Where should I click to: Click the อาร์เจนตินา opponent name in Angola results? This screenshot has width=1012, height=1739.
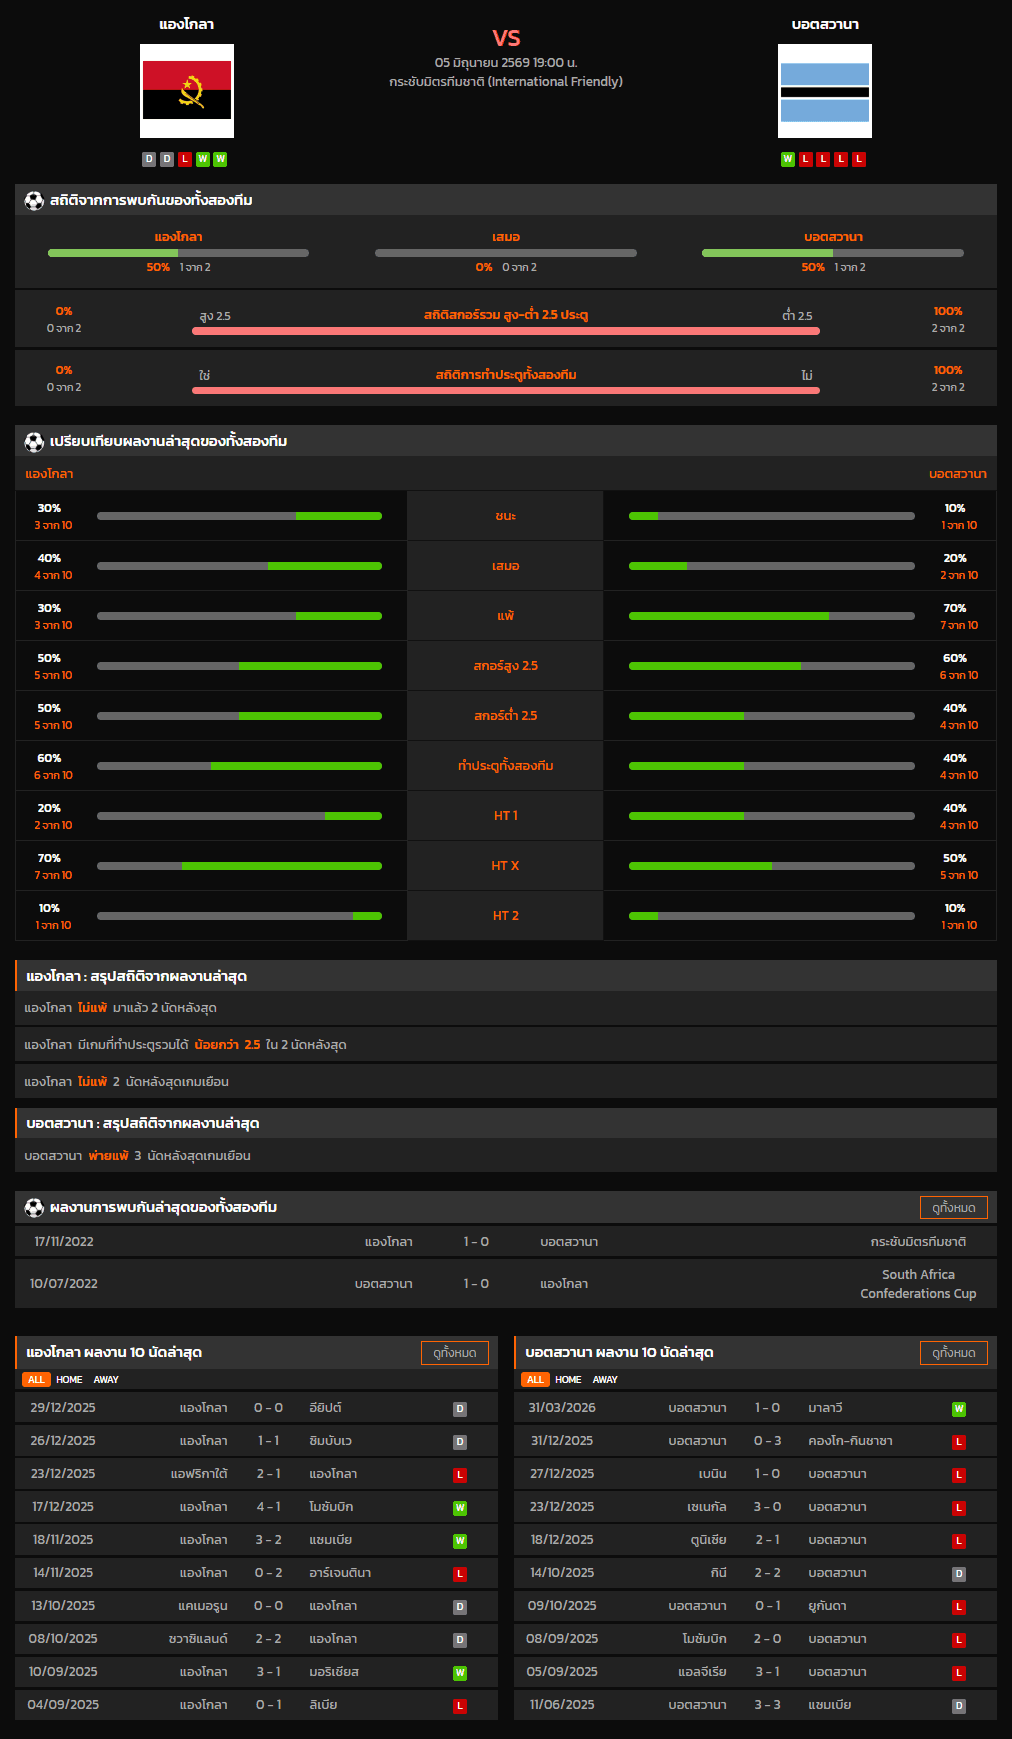click(340, 1573)
